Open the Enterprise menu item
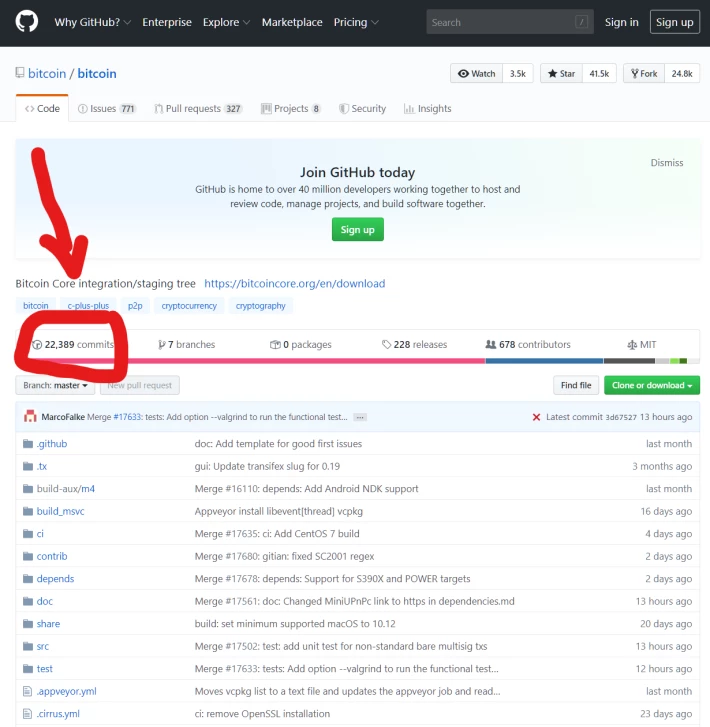 [x=167, y=22]
